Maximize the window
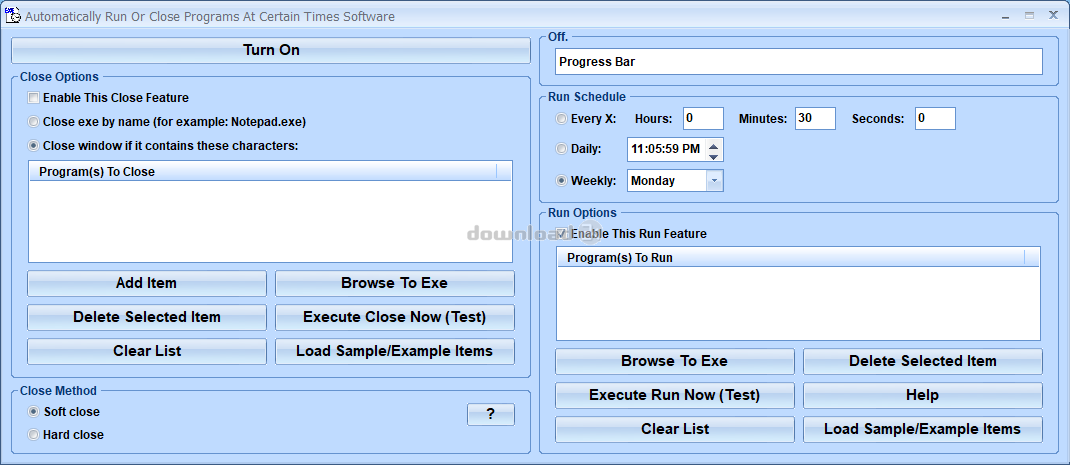The height and width of the screenshot is (465, 1070). (1029, 15)
